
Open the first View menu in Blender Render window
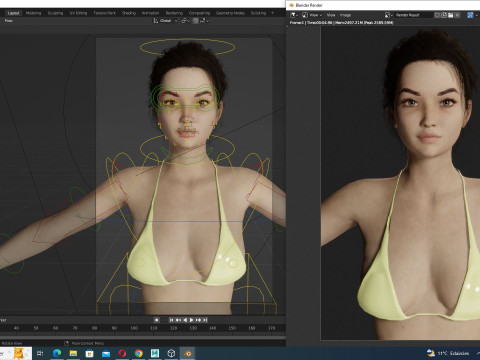coord(315,15)
